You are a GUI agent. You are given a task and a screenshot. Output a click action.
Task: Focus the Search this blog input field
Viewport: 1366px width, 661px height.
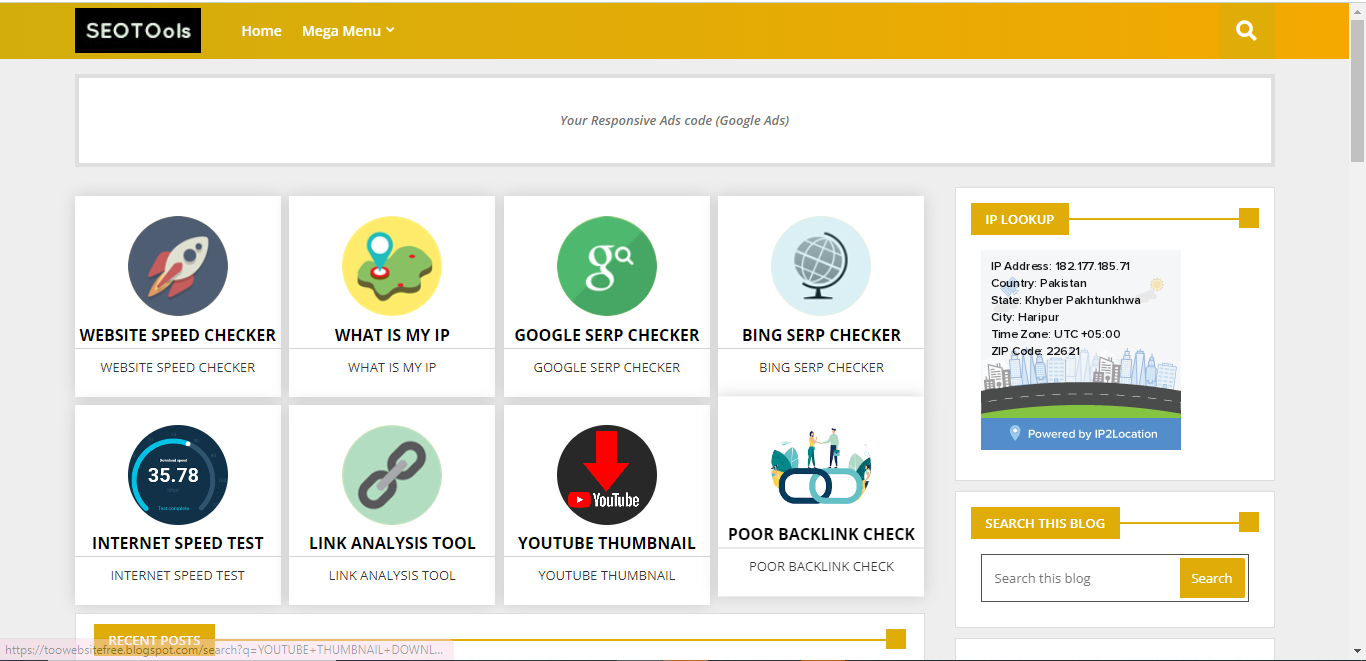coord(1081,578)
